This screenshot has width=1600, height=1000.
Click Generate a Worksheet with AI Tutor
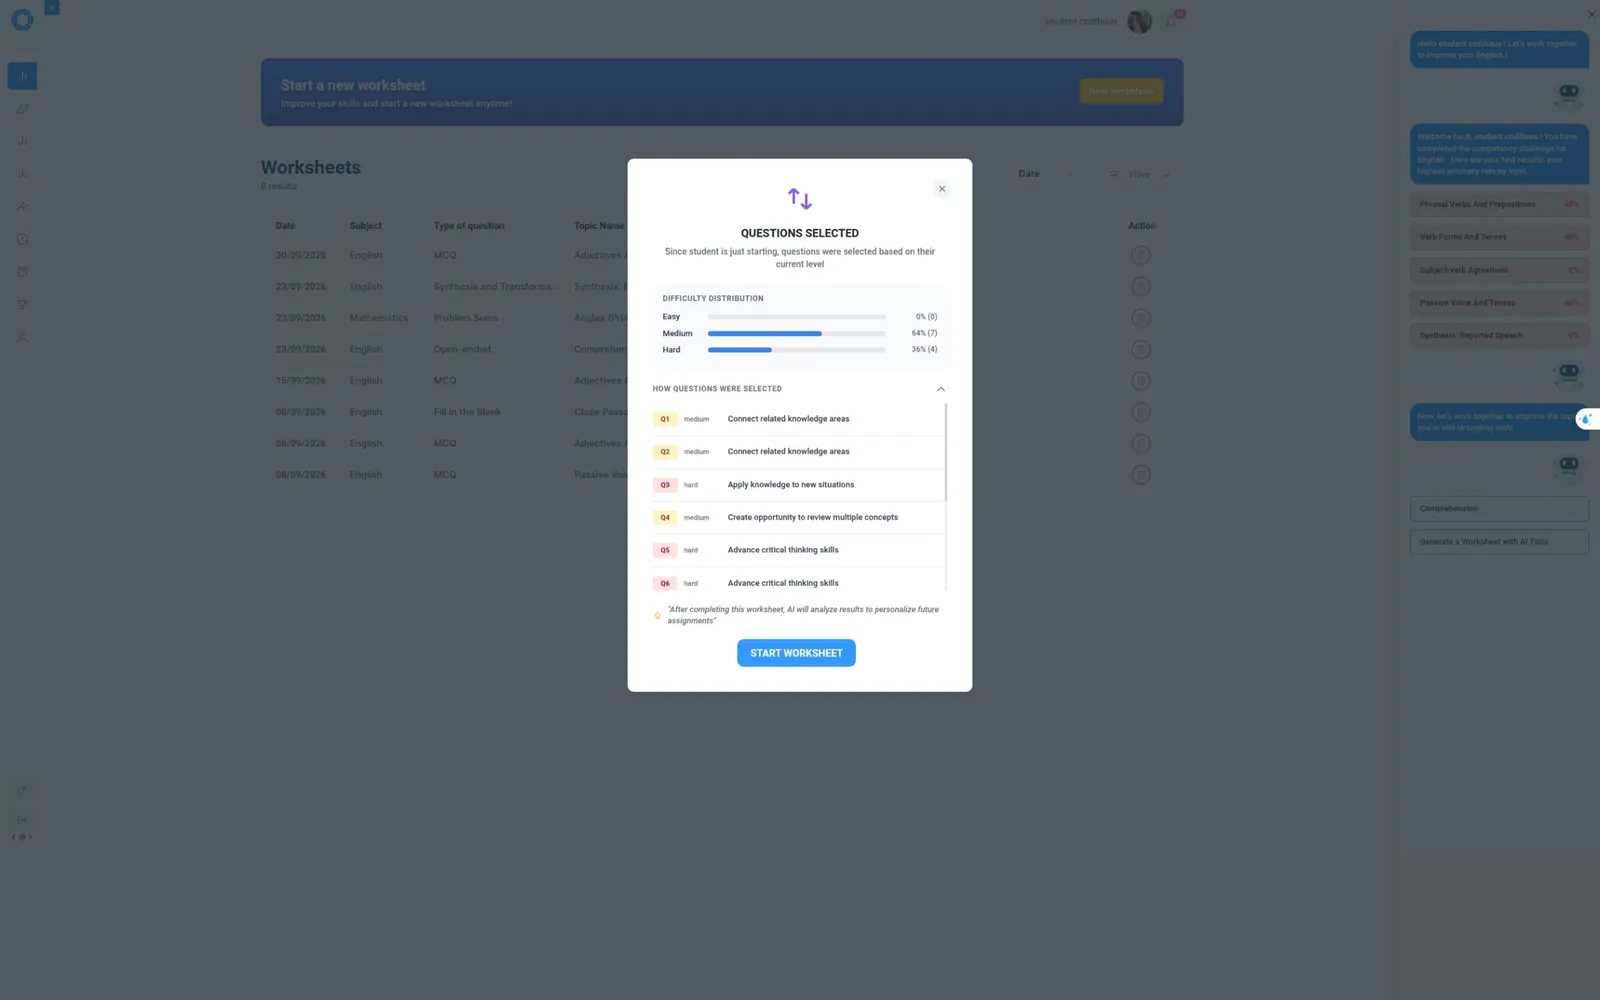point(1499,542)
